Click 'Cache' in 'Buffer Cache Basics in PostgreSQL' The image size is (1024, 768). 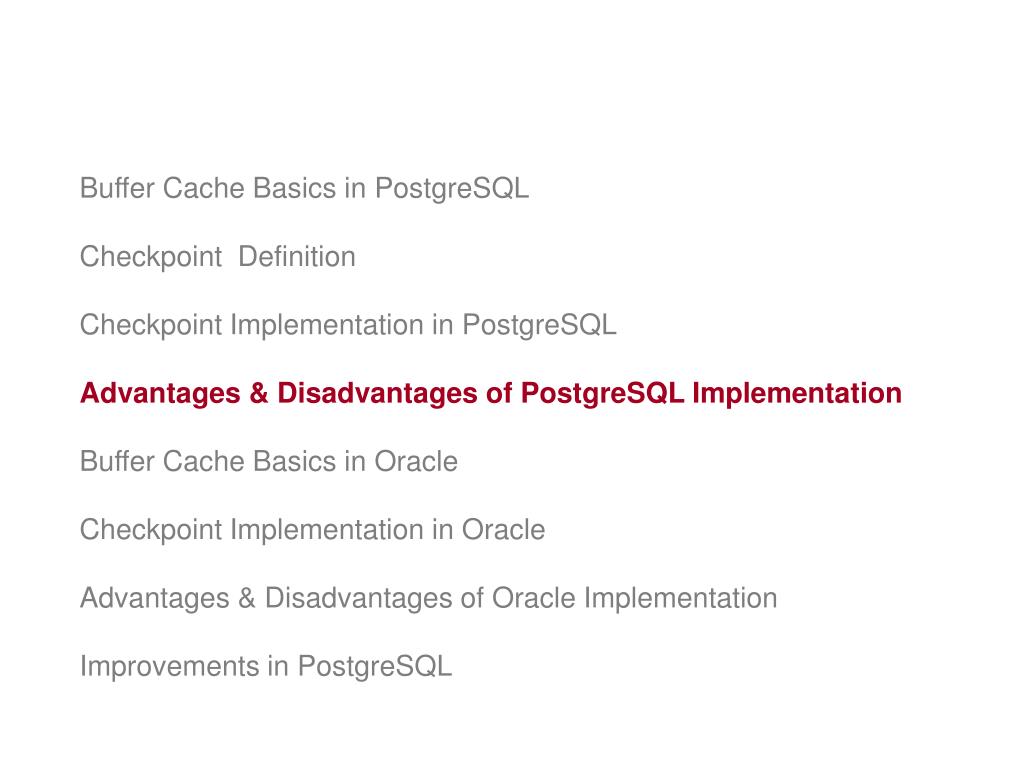(x=204, y=189)
